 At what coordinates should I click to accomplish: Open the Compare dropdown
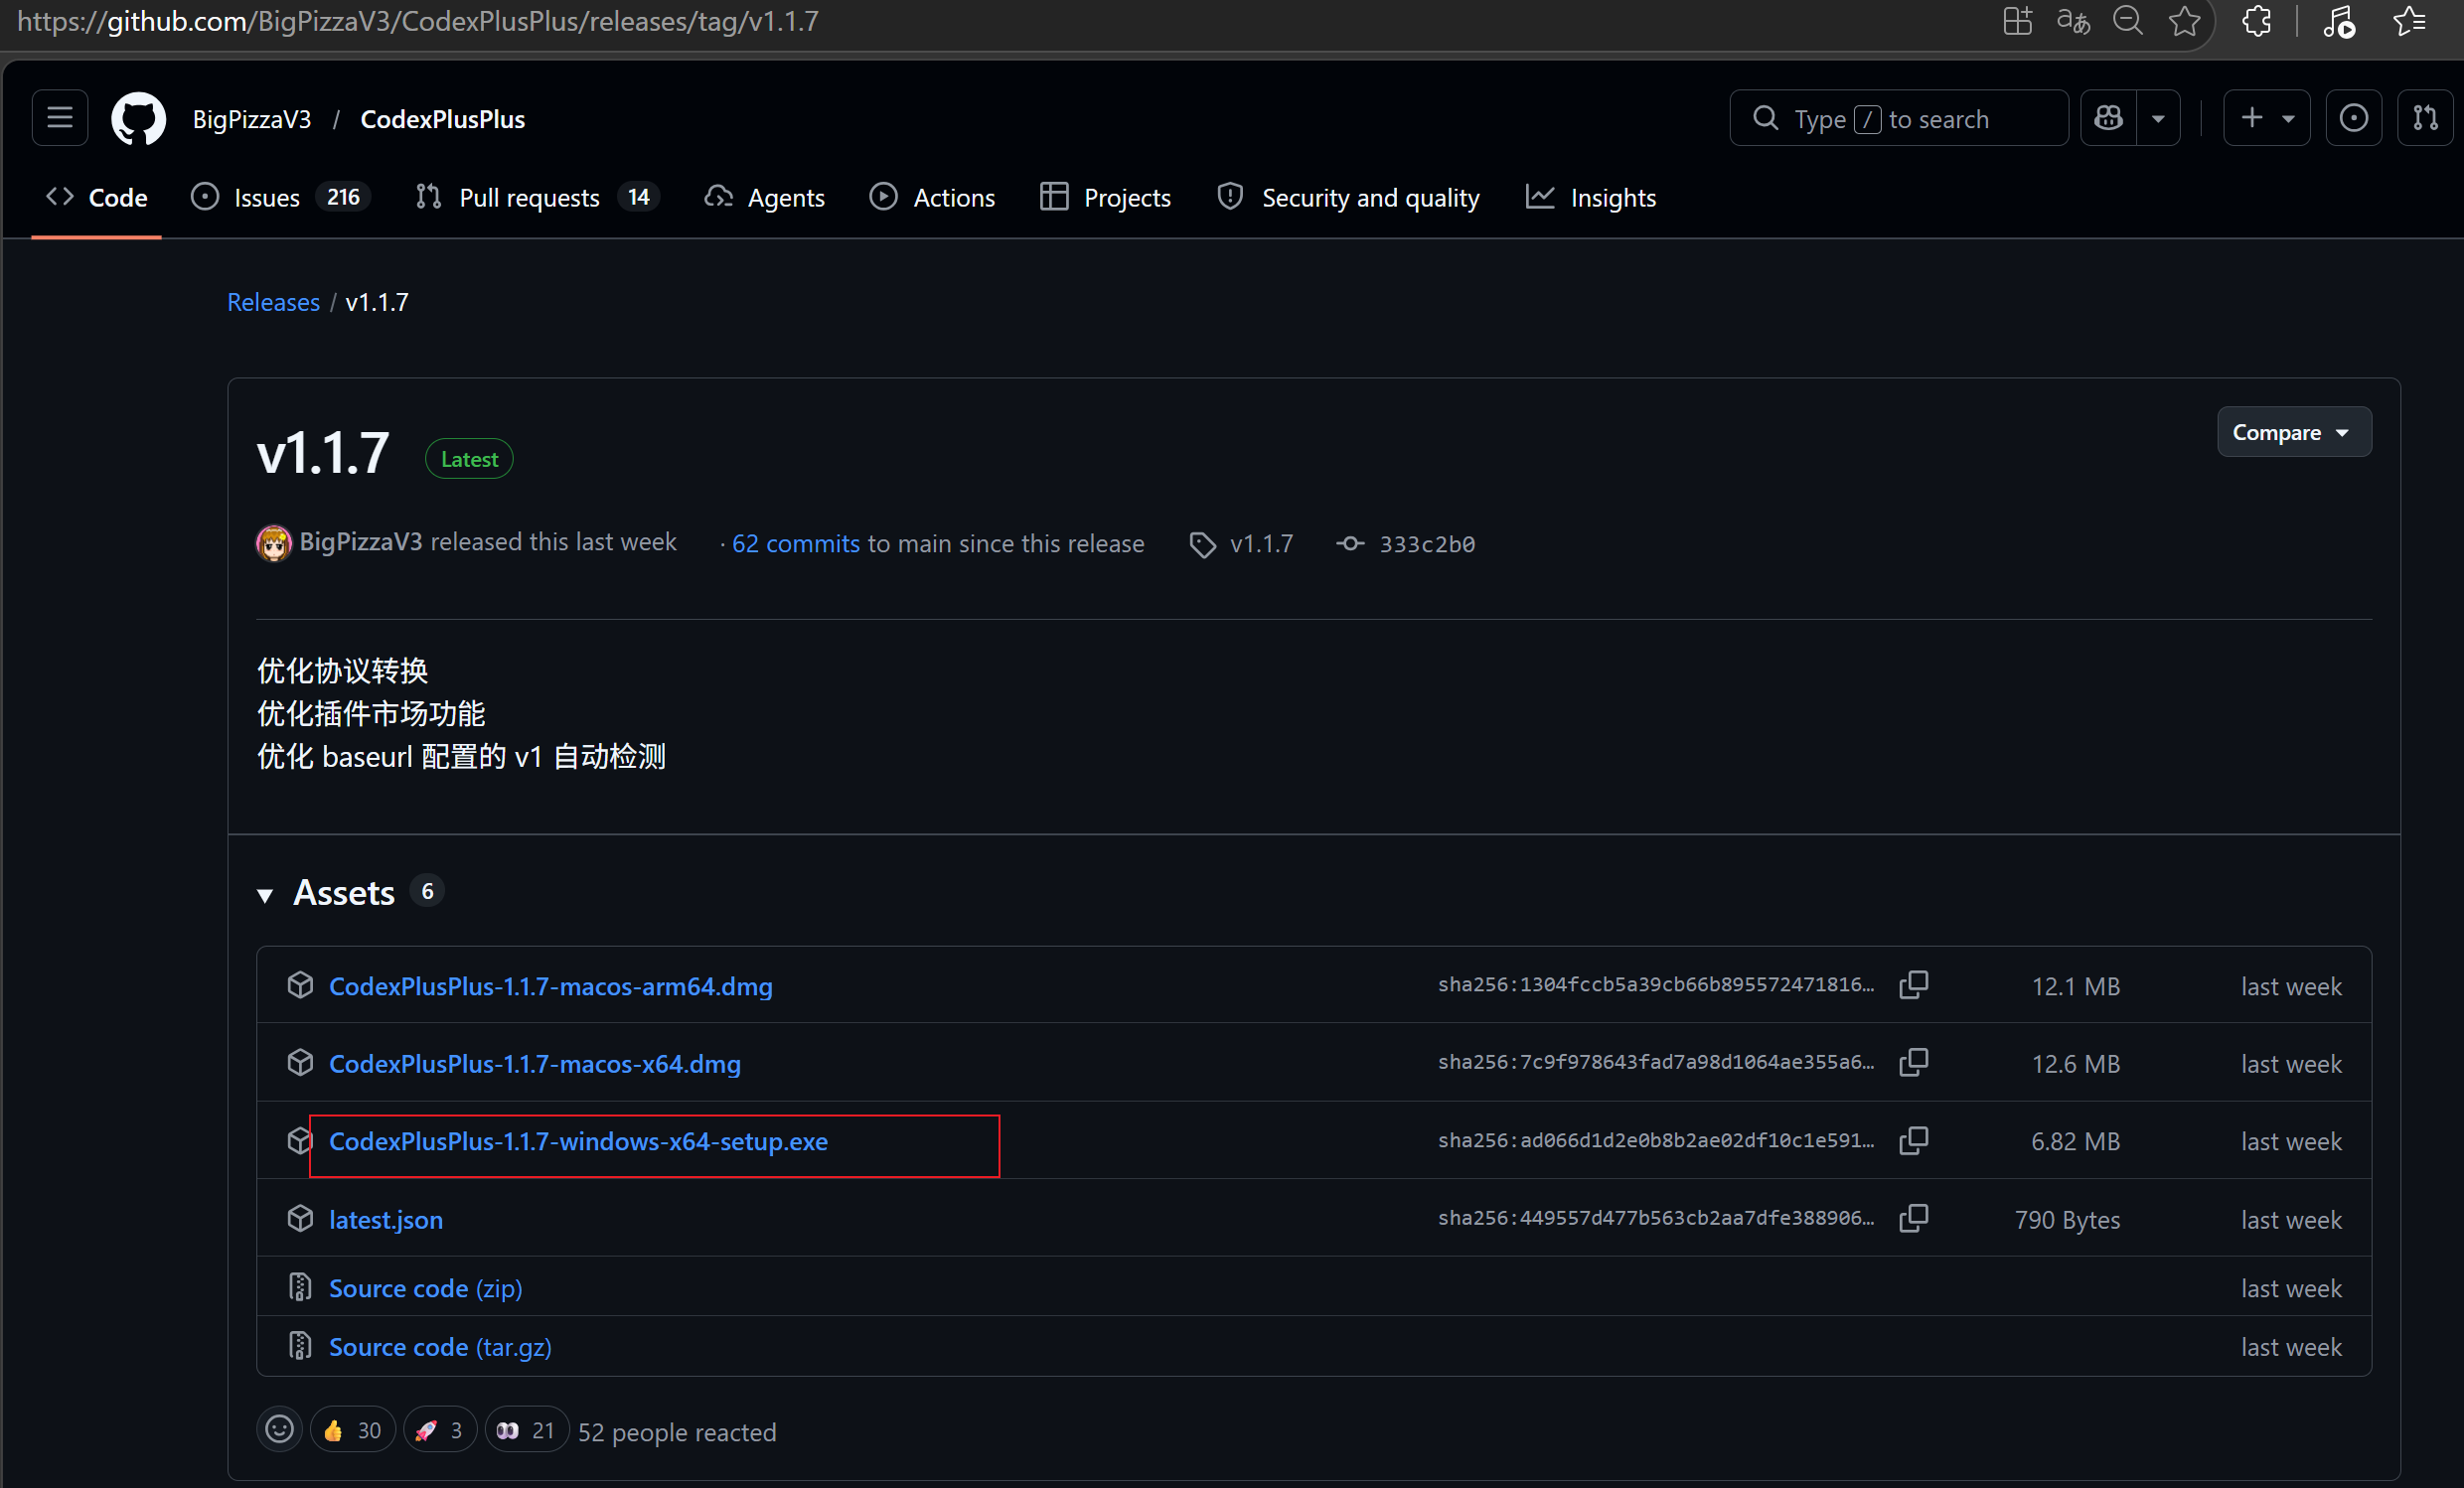[x=2293, y=432]
